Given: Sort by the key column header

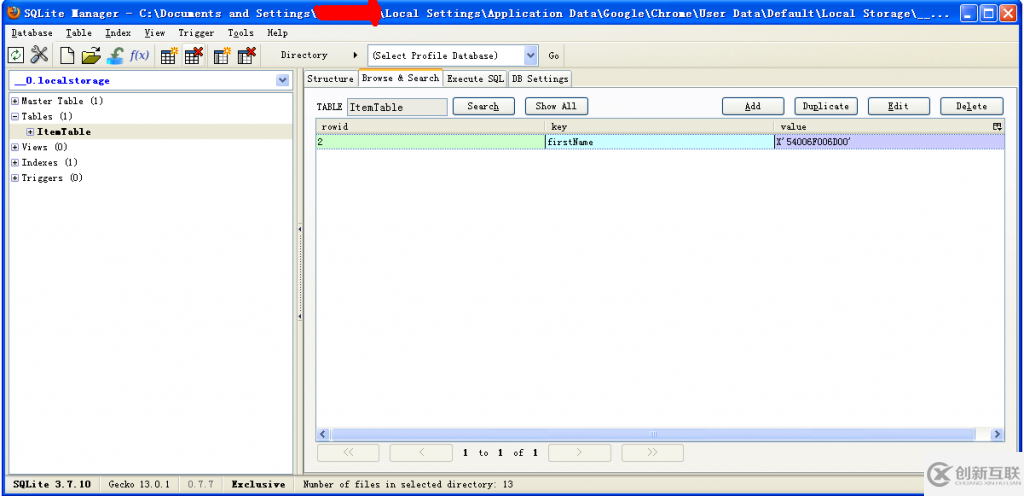Looking at the screenshot, I should coord(660,127).
